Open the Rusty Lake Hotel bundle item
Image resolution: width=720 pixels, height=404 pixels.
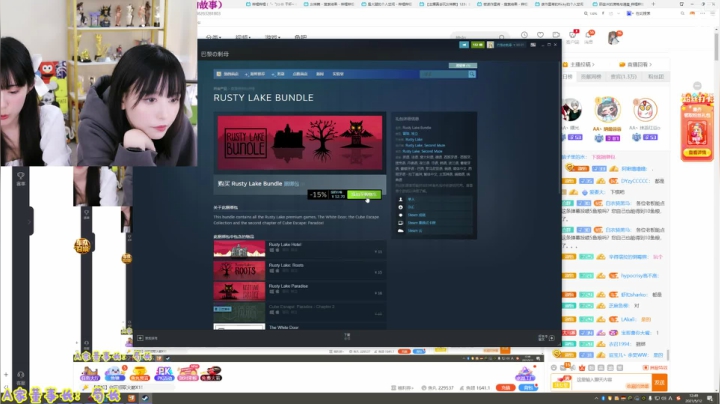point(299,248)
